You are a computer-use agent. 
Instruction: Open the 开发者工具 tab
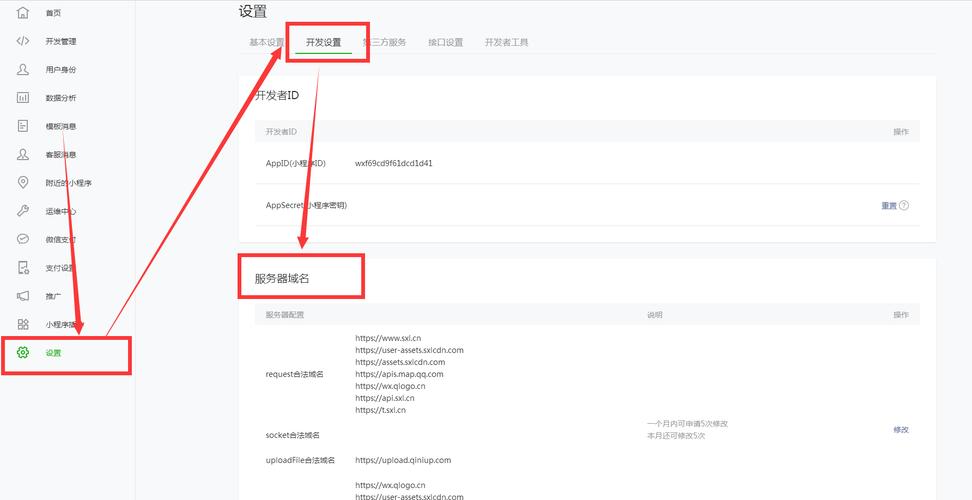pos(506,43)
